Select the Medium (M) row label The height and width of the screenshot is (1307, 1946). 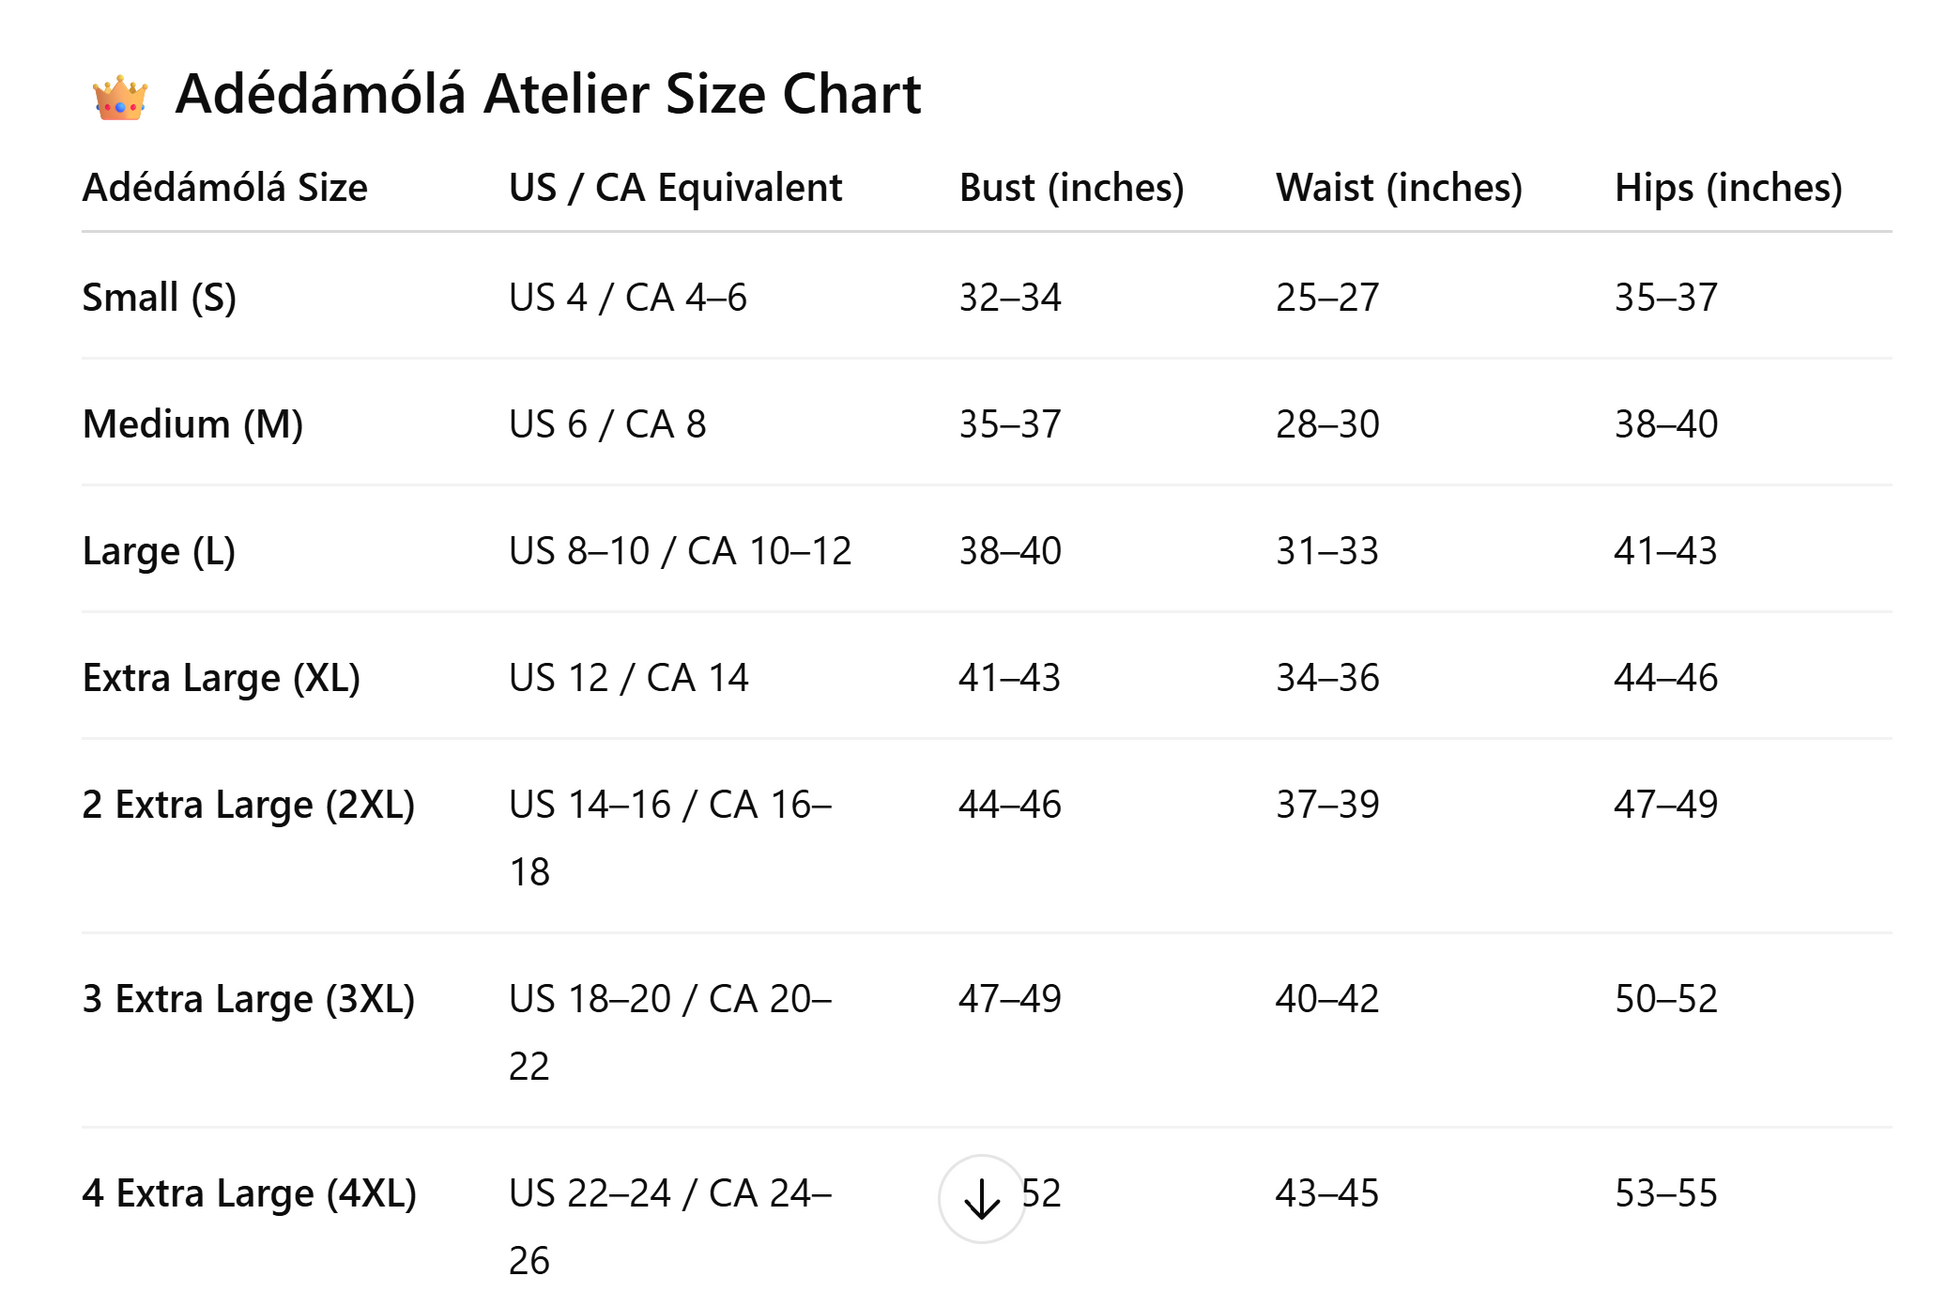click(192, 424)
